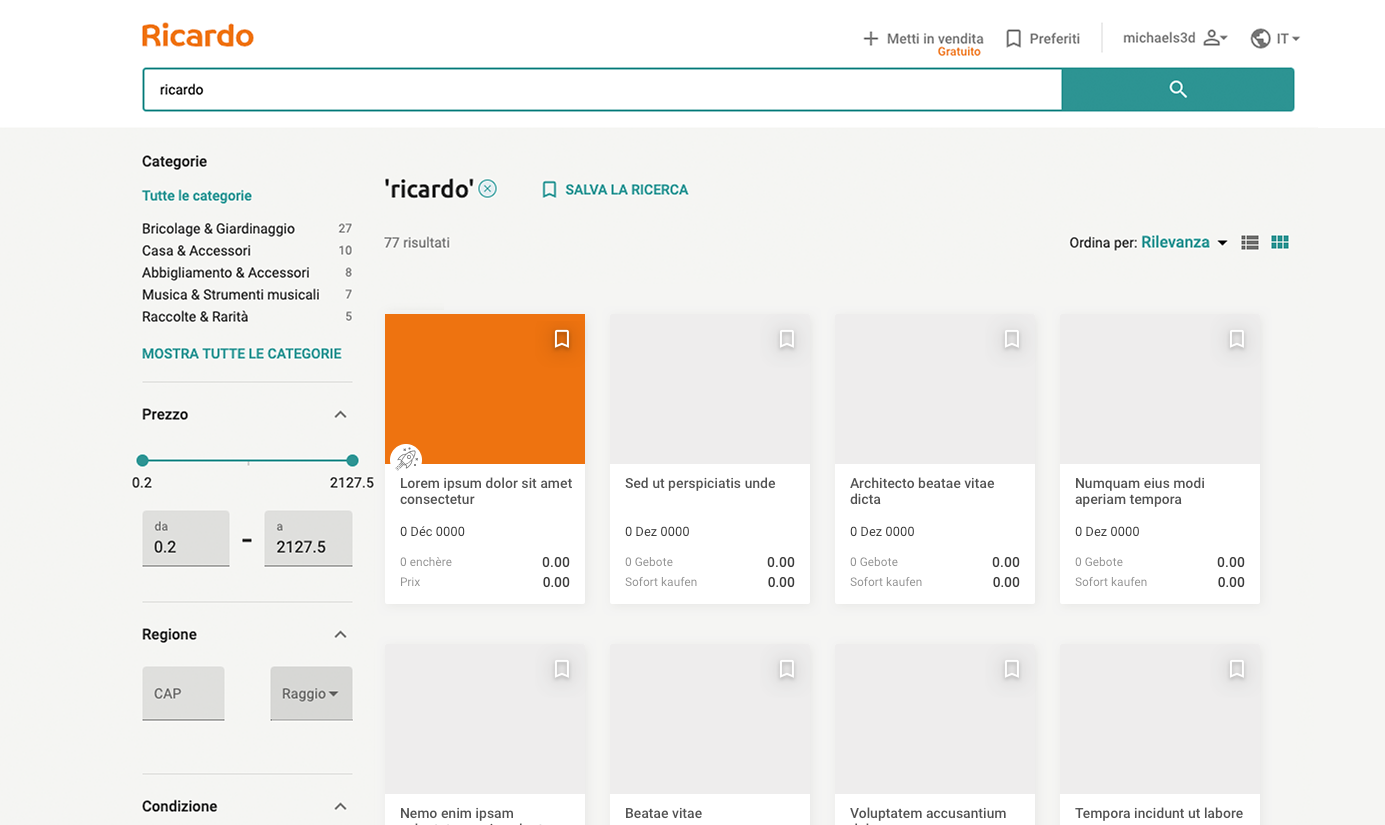Click the 'a' maximum price field
The height and width of the screenshot is (825, 1385).
point(308,538)
